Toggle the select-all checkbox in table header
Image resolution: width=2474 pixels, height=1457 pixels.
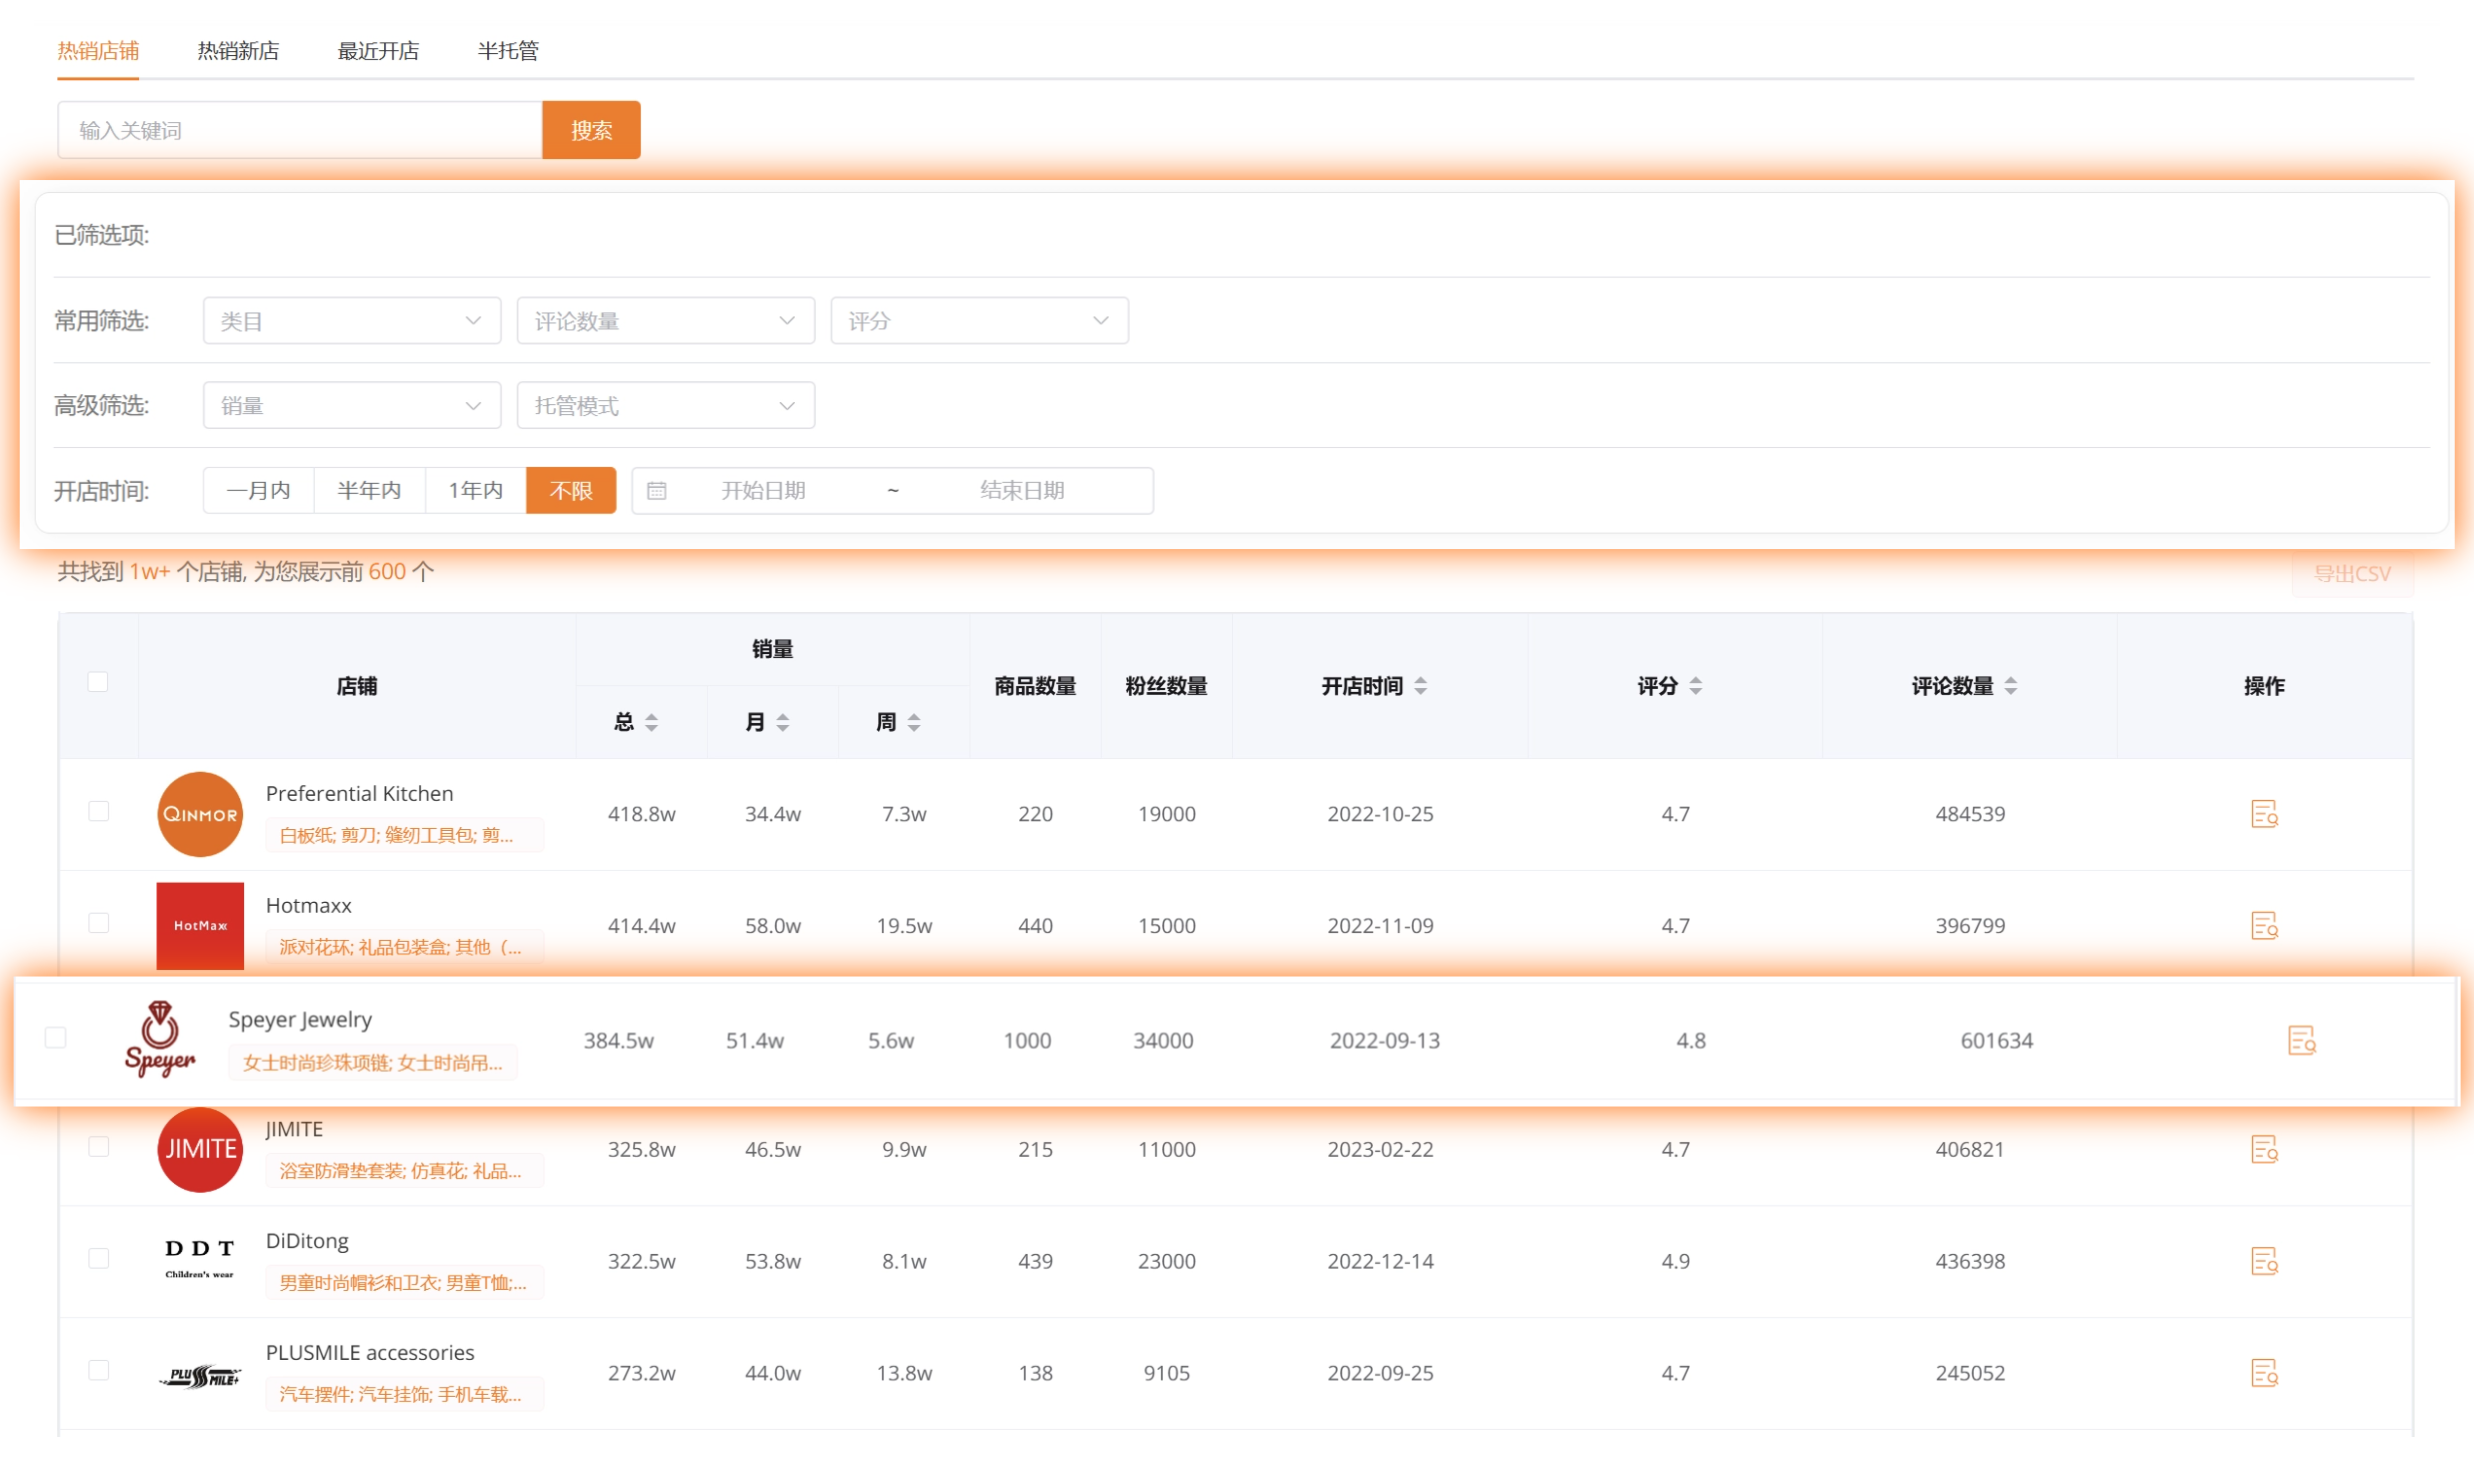[x=97, y=682]
